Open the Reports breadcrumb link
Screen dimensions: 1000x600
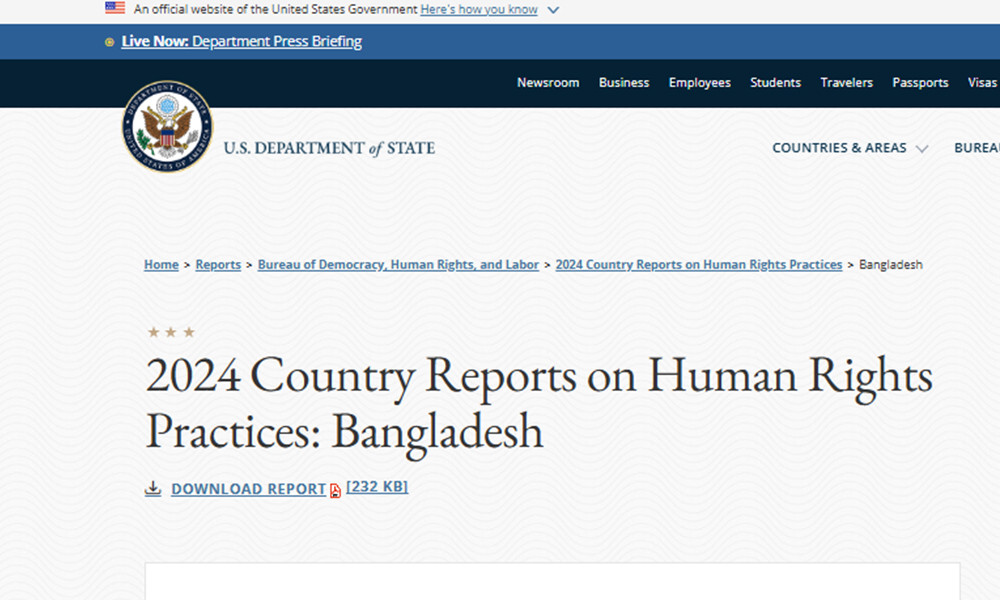[218, 265]
